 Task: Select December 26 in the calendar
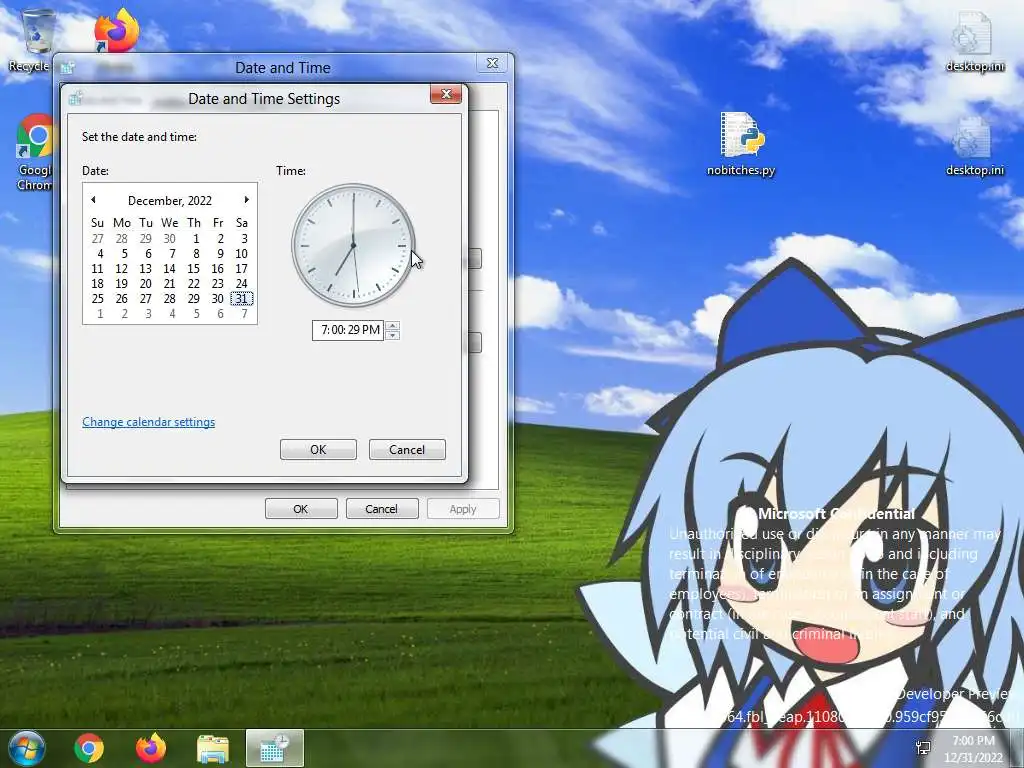pyautogui.click(x=121, y=298)
